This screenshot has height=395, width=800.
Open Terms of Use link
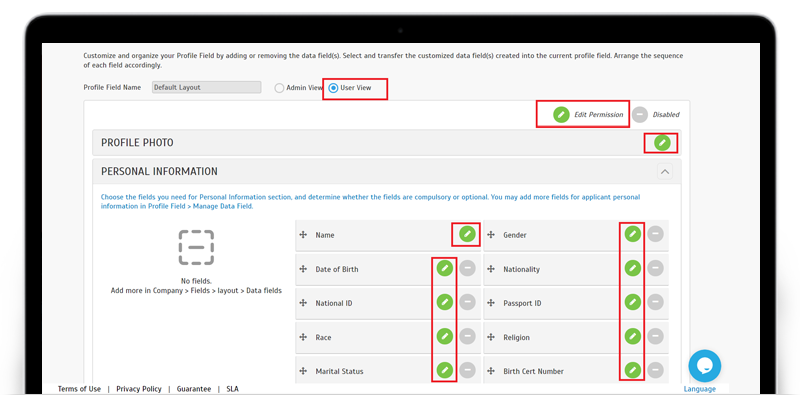(x=79, y=389)
